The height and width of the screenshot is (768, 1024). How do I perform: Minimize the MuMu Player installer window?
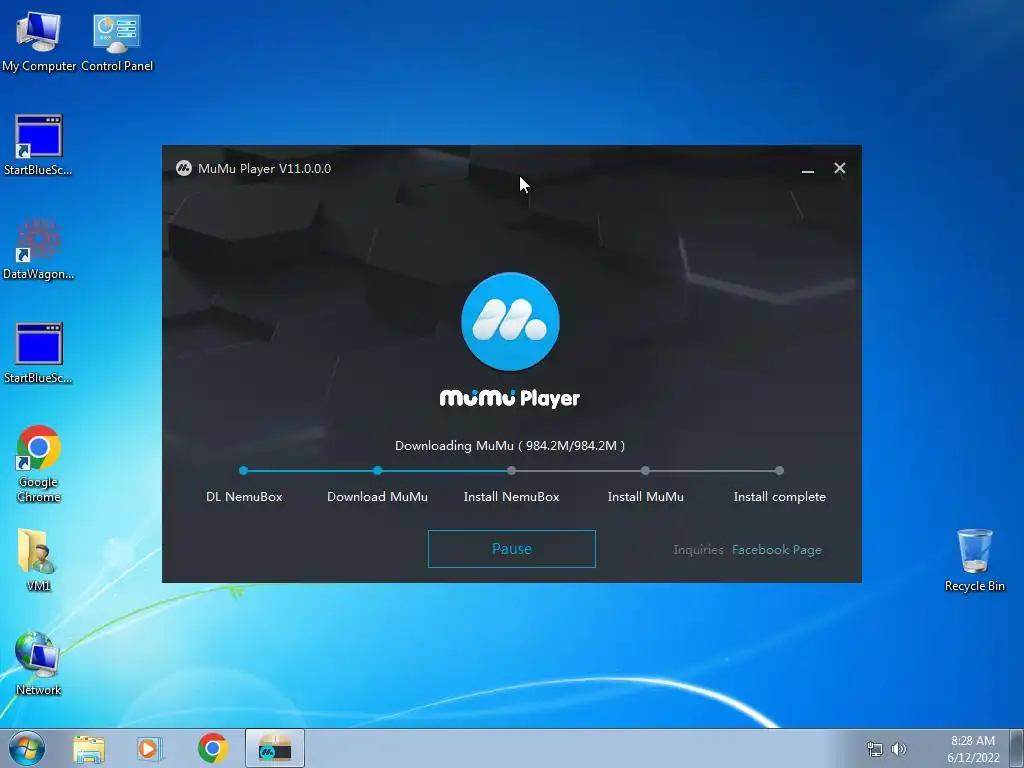click(x=808, y=168)
